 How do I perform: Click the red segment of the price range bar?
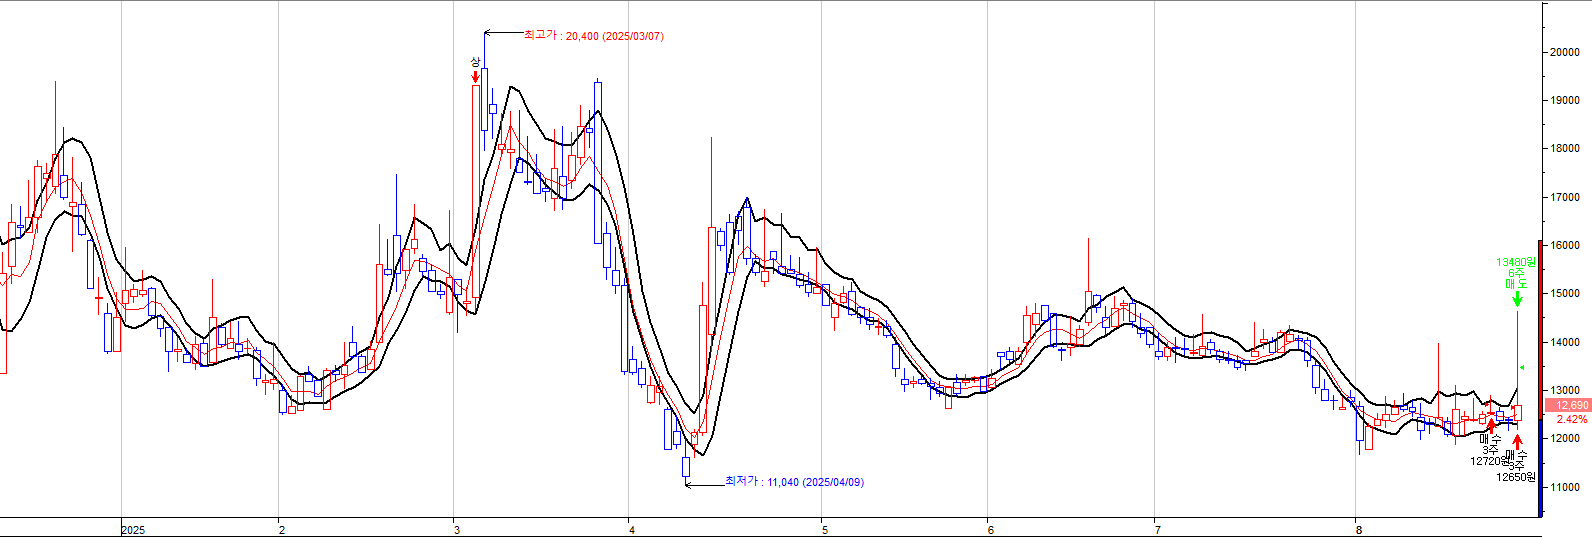(x=1540, y=330)
